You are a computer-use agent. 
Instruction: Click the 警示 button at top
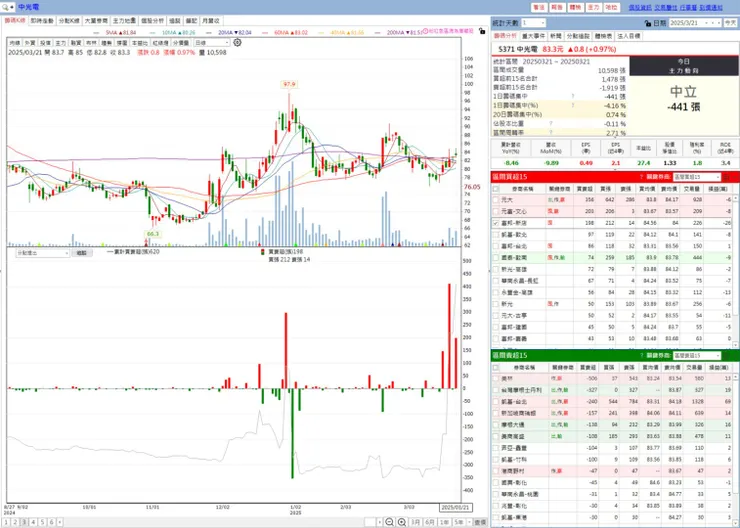tap(538, 8)
